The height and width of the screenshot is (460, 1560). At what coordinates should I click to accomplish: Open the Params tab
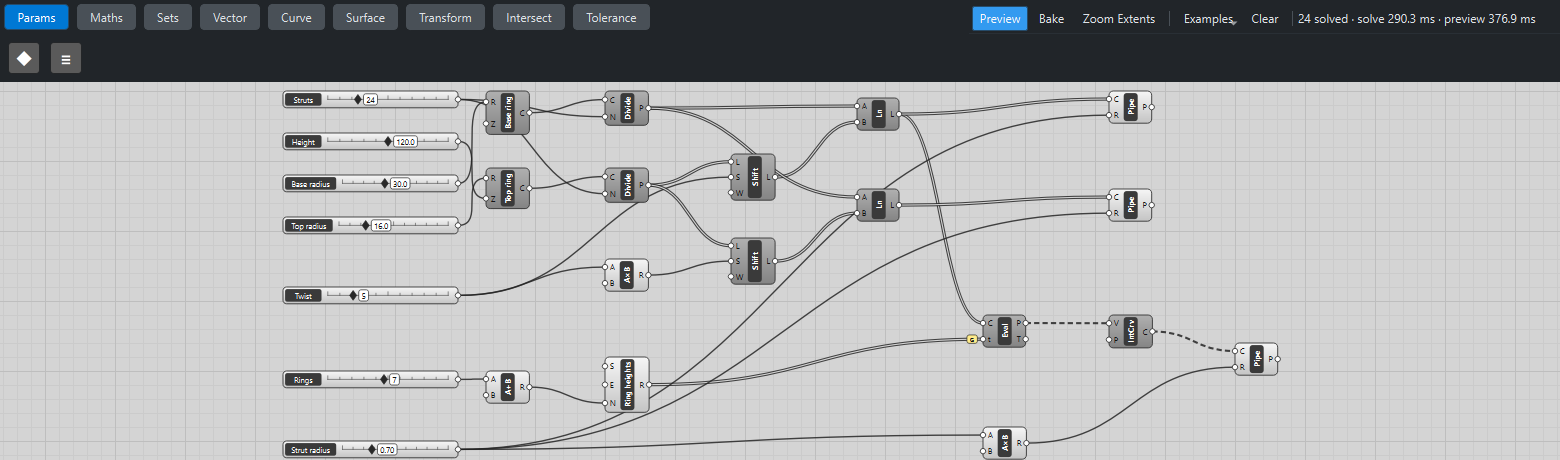click(35, 17)
